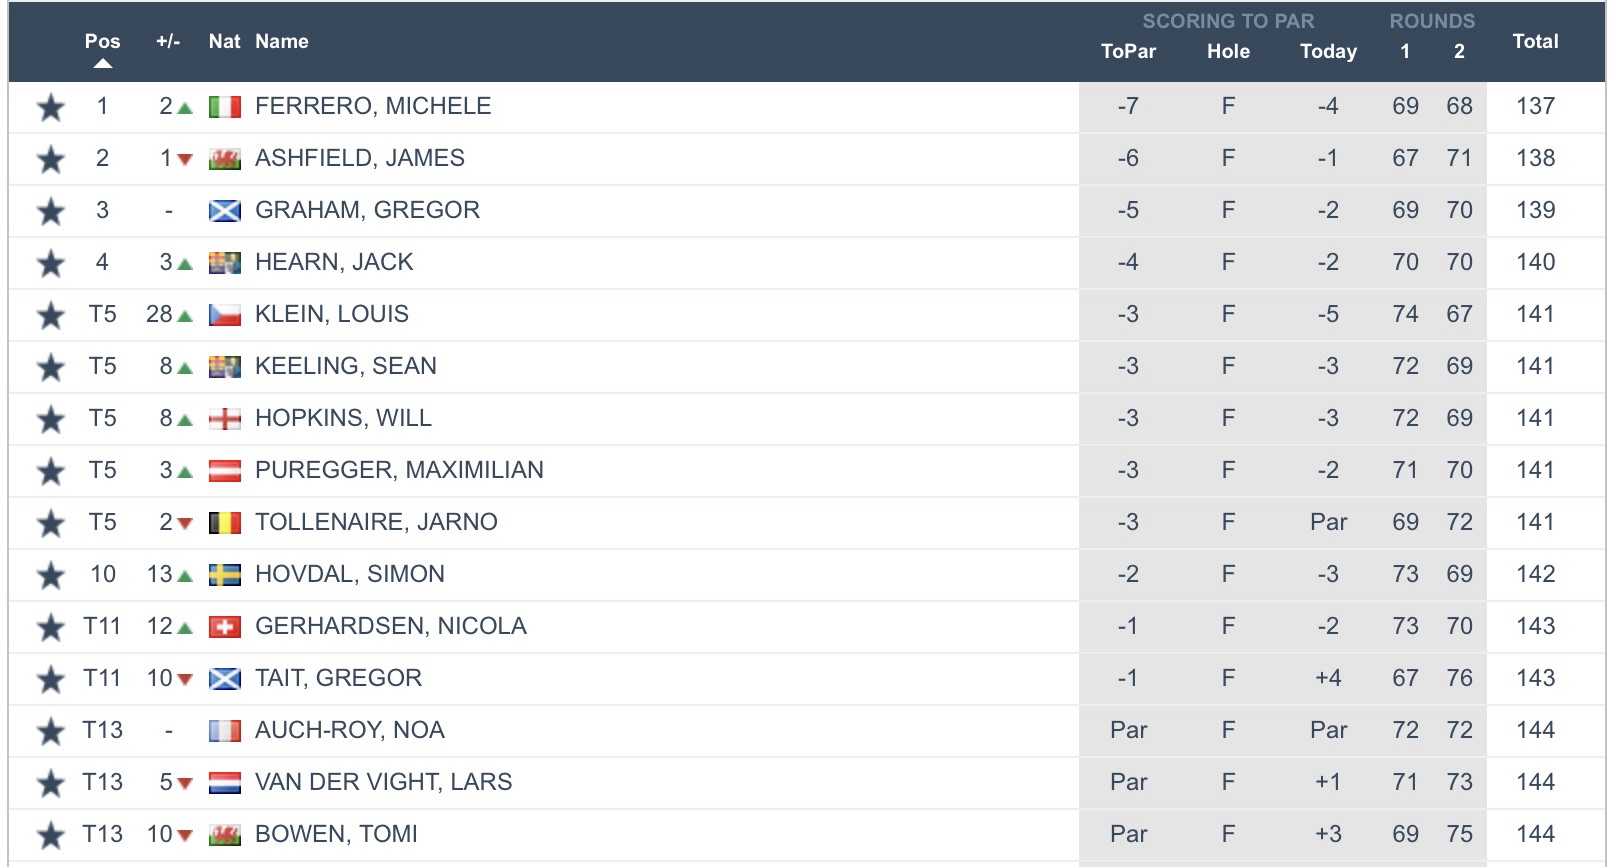Click the Welsh flag next to Ashfield

(x=224, y=159)
